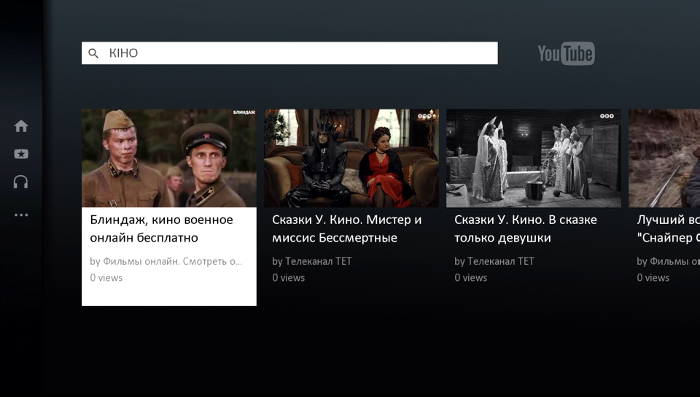The height and width of the screenshot is (397, 700).
Task: Open Телеканал ТЕТ channel under second video
Action: (x=312, y=261)
